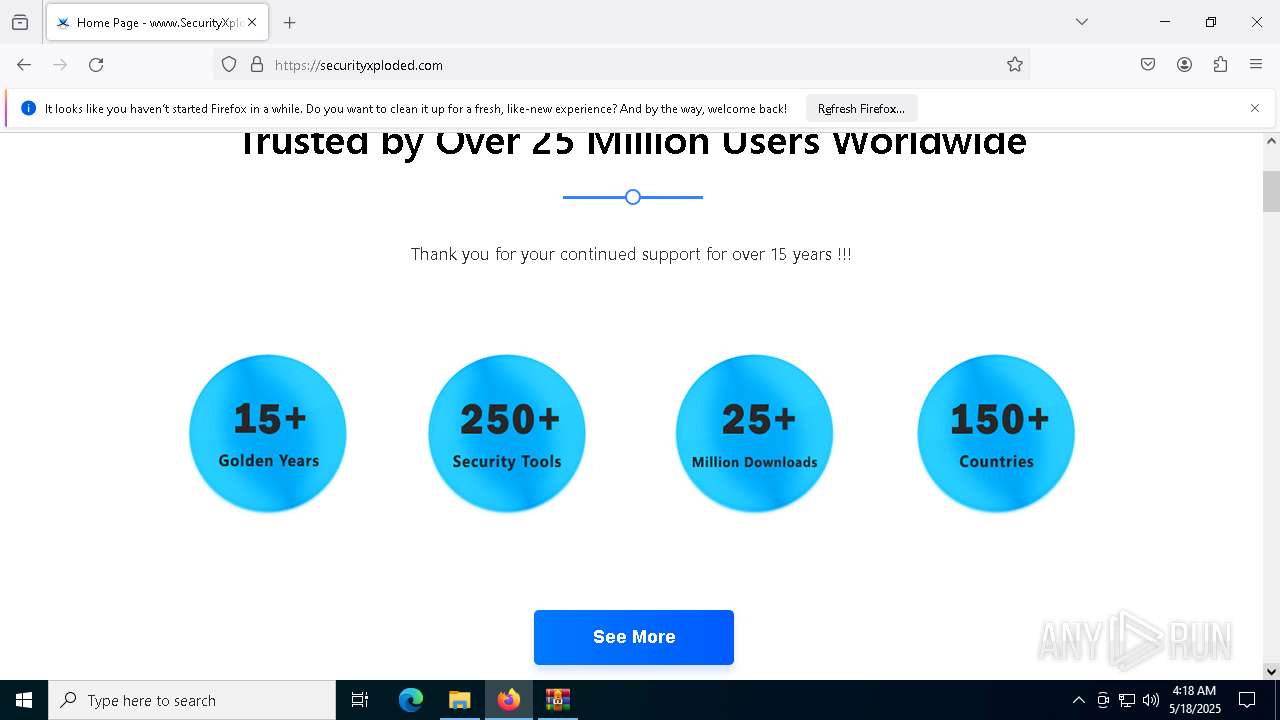Click the See More button
Screen dimensions: 1280x720
tap(634, 637)
